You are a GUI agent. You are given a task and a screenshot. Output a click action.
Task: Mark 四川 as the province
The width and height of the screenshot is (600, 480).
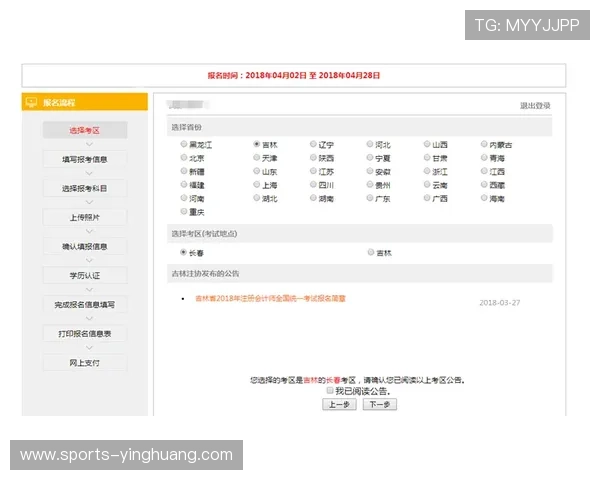point(313,184)
